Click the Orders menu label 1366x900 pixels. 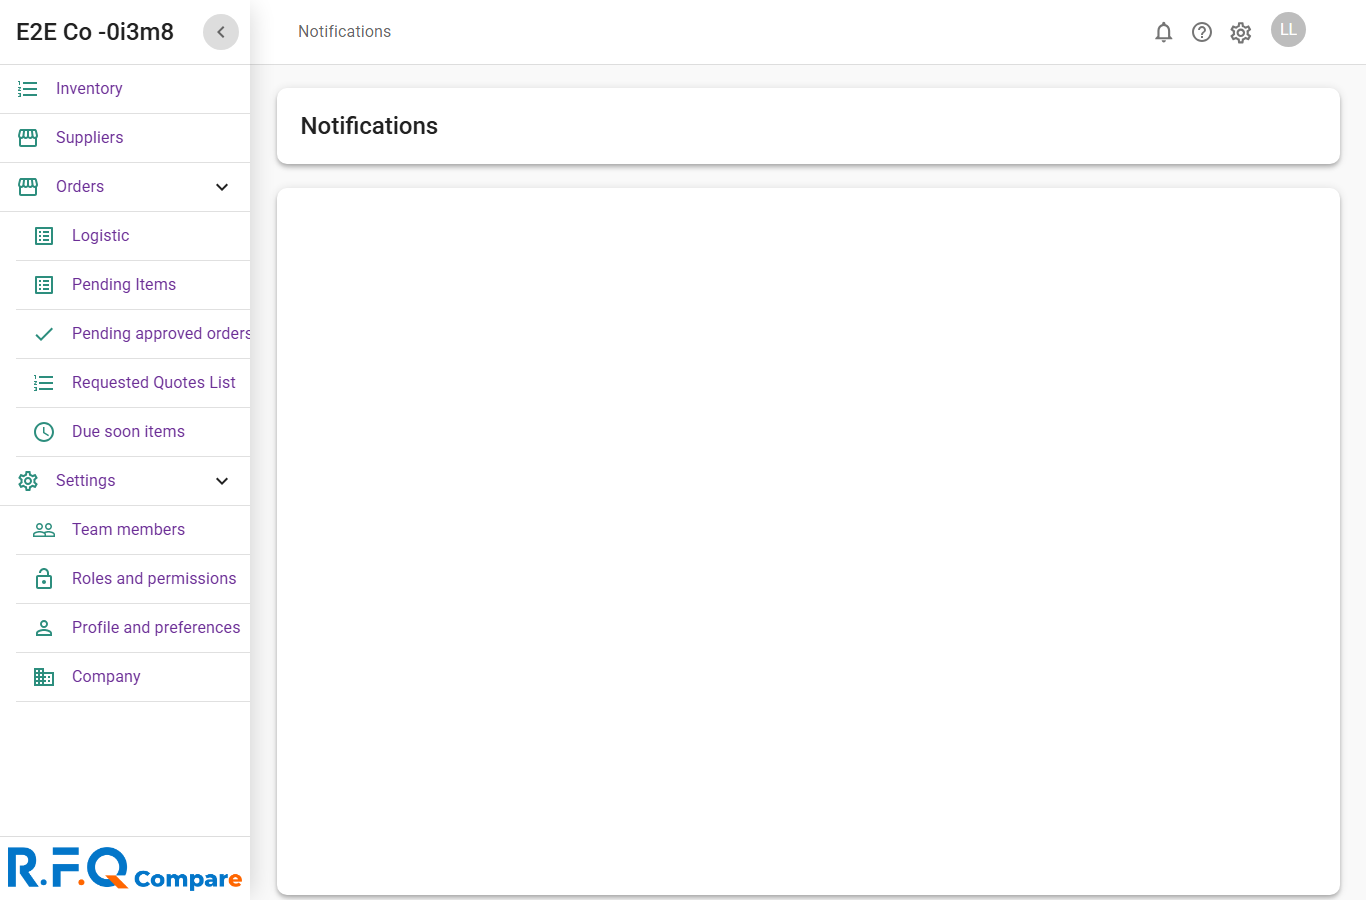point(80,187)
